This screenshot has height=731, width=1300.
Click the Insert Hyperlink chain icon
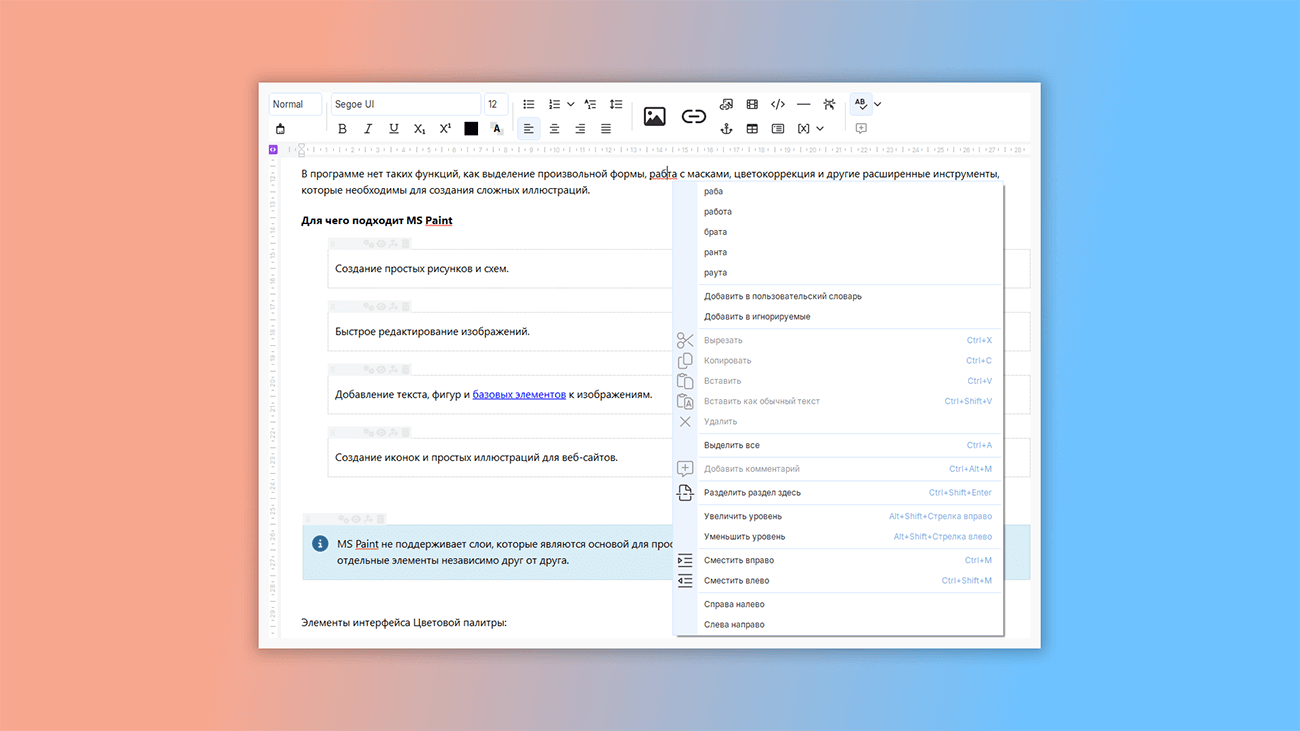point(693,117)
